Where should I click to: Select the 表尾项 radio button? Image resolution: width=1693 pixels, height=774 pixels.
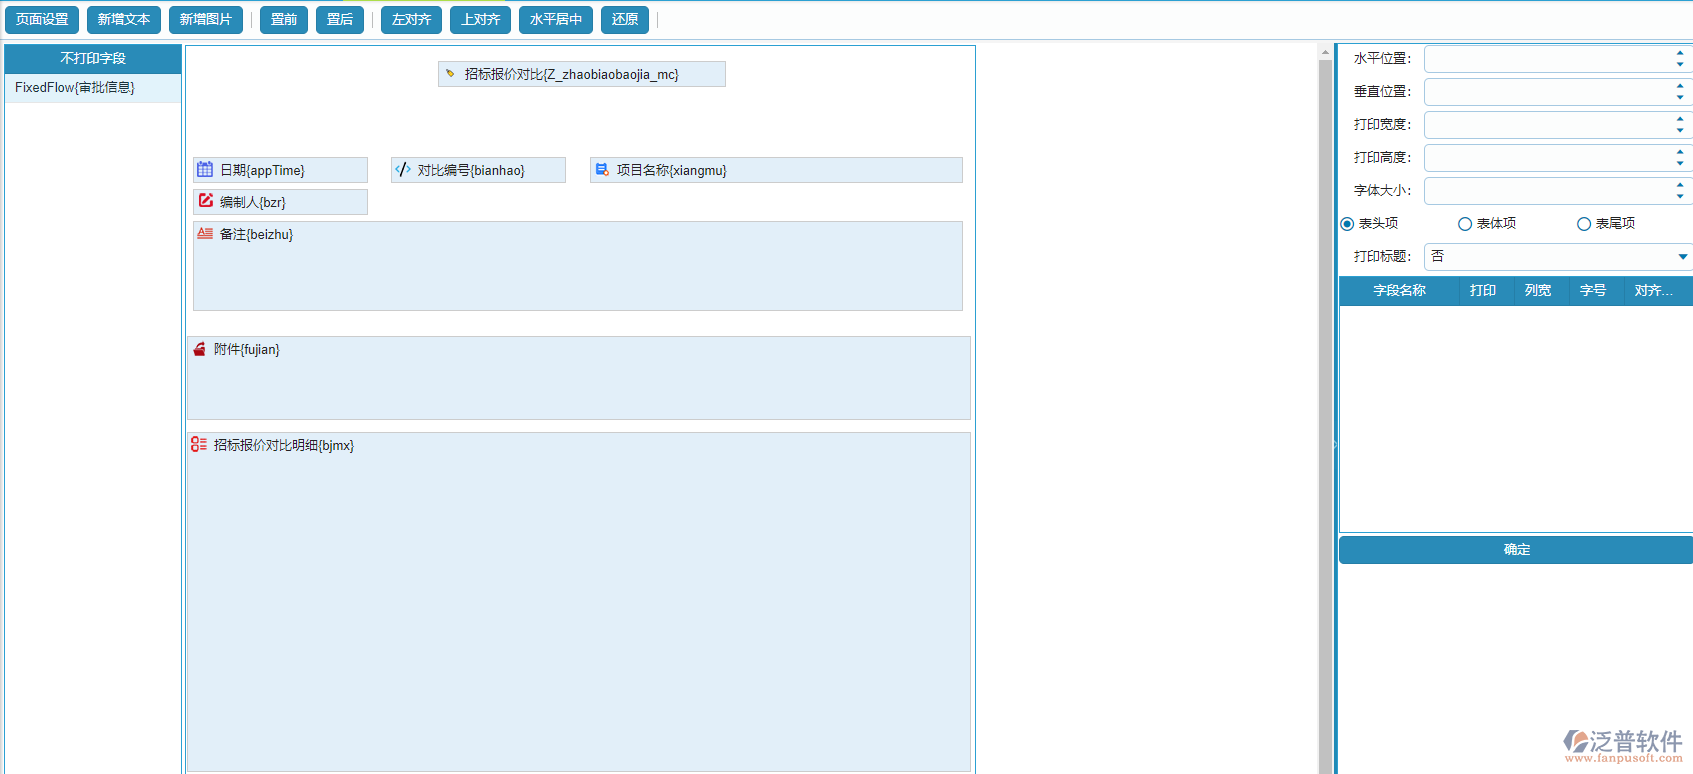[x=1584, y=224]
